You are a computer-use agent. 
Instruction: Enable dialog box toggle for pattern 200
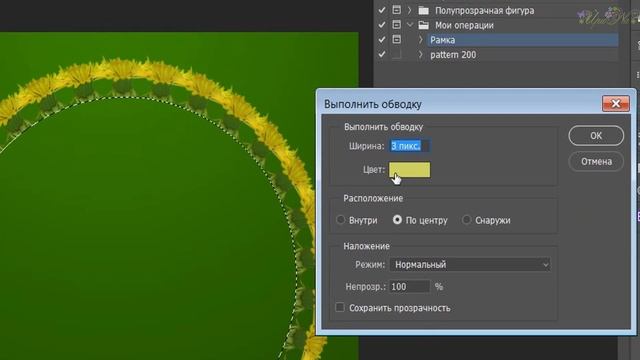point(396,54)
